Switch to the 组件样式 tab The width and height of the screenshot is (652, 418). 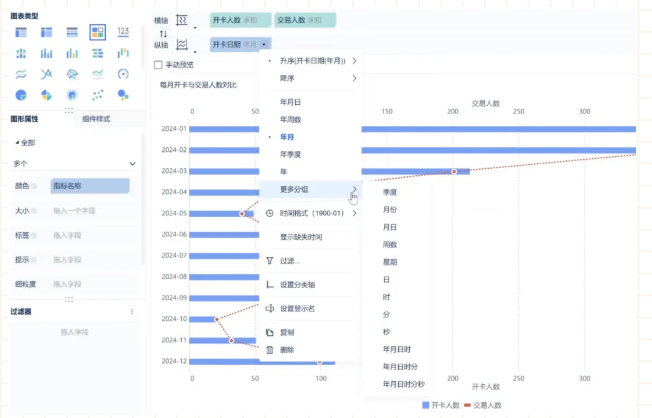95,119
